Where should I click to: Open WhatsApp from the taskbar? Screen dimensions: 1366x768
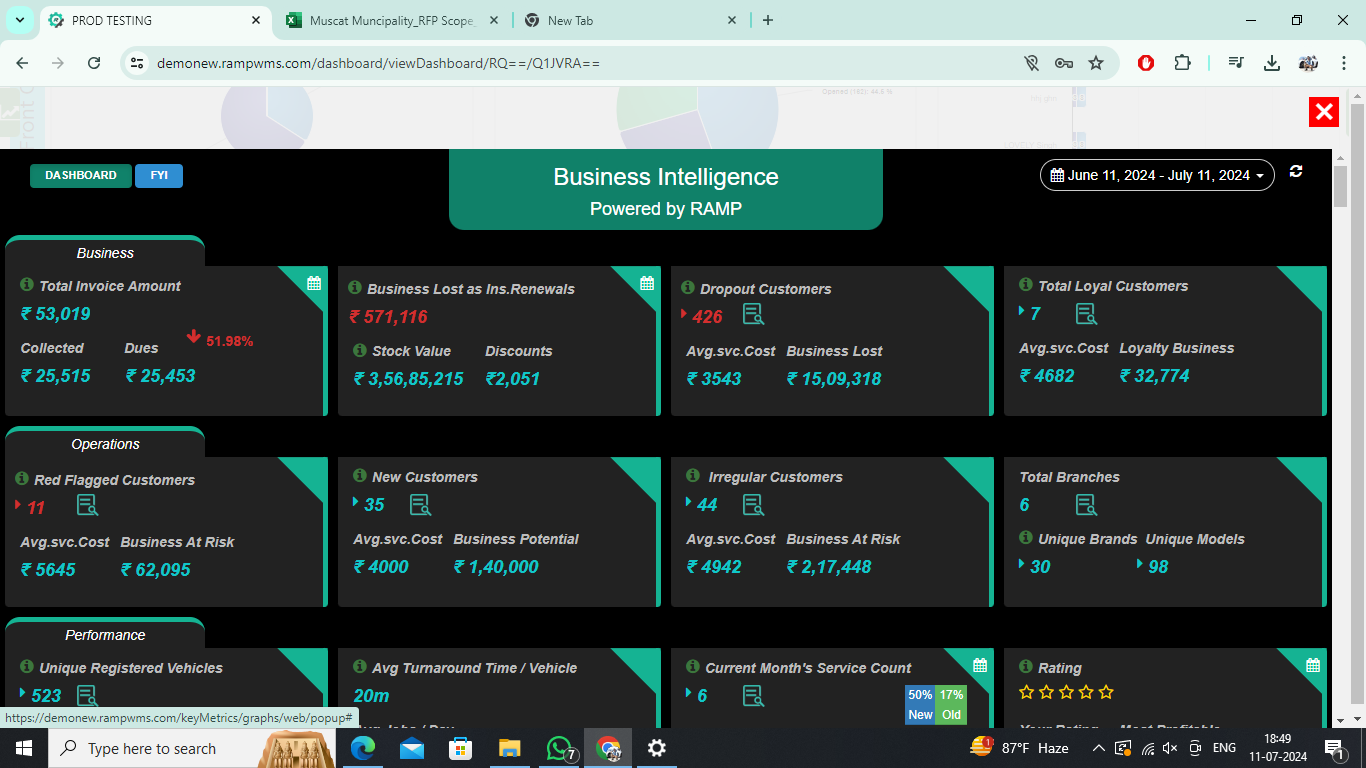pyautogui.click(x=558, y=748)
